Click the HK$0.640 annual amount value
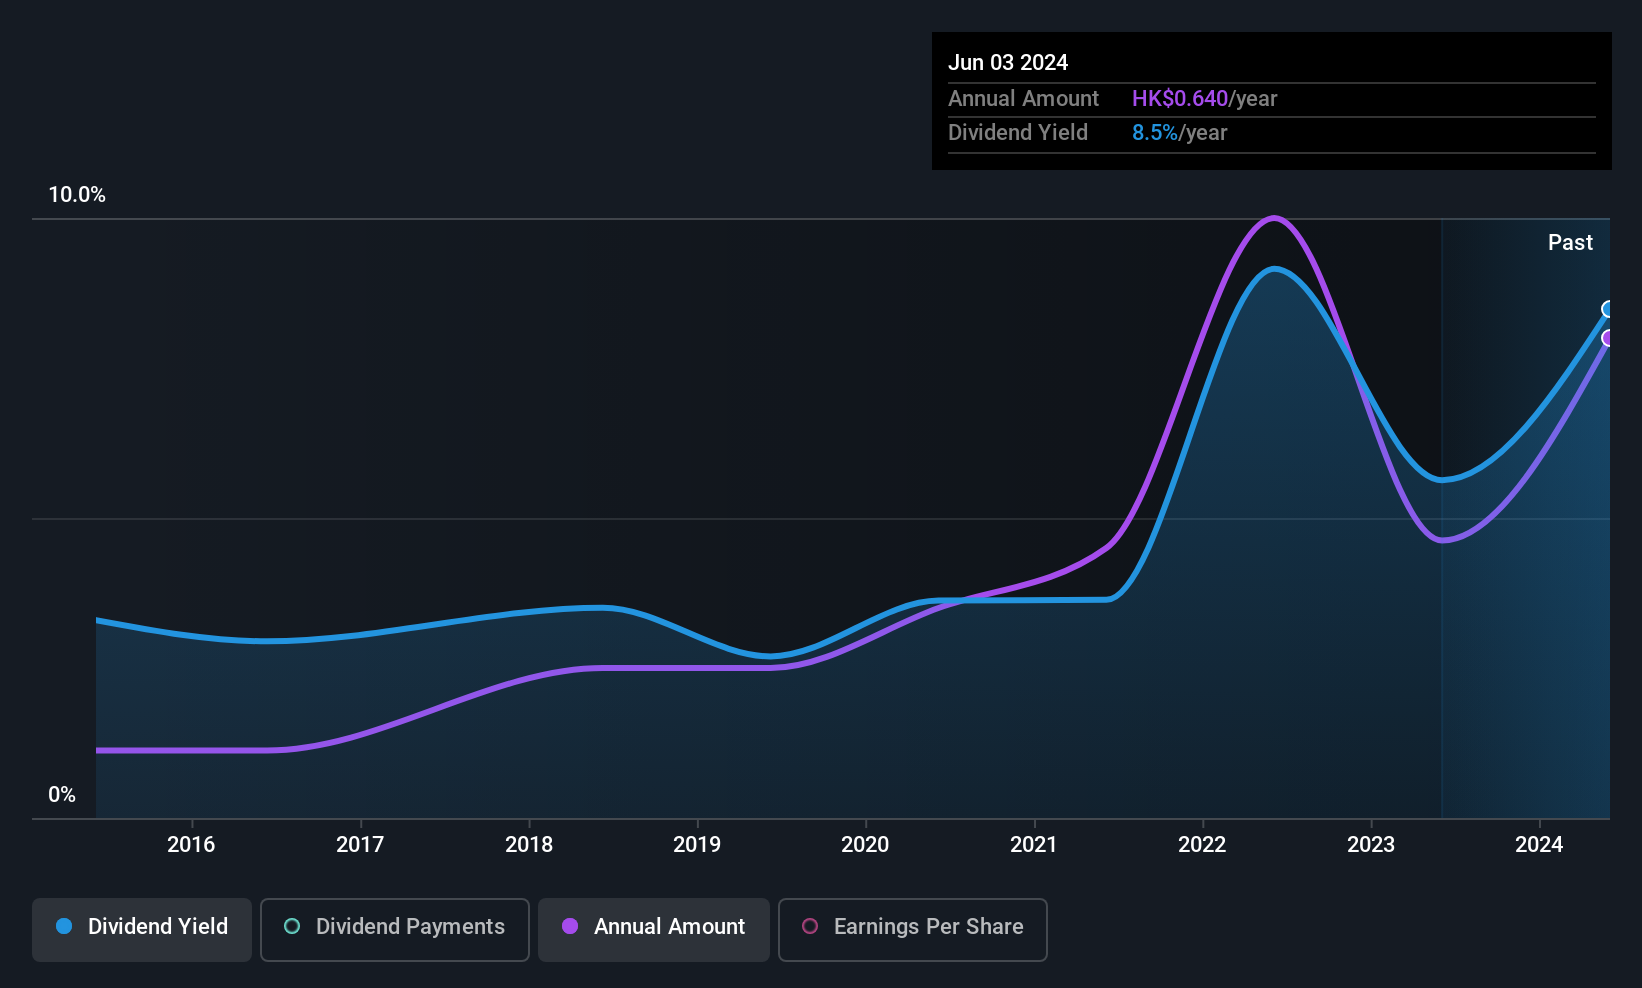 (x=1180, y=99)
